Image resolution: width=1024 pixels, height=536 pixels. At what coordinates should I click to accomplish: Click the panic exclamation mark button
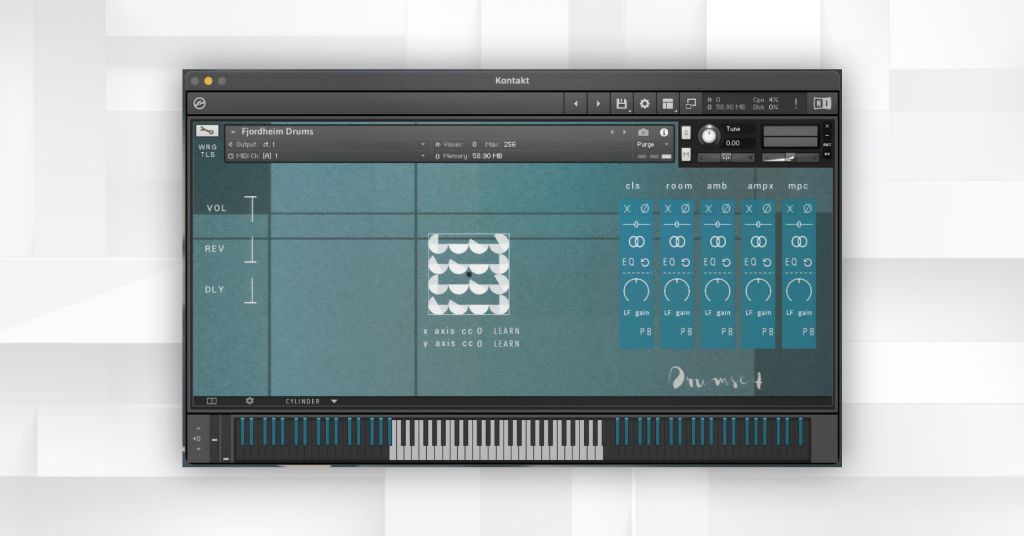coord(795,103)
